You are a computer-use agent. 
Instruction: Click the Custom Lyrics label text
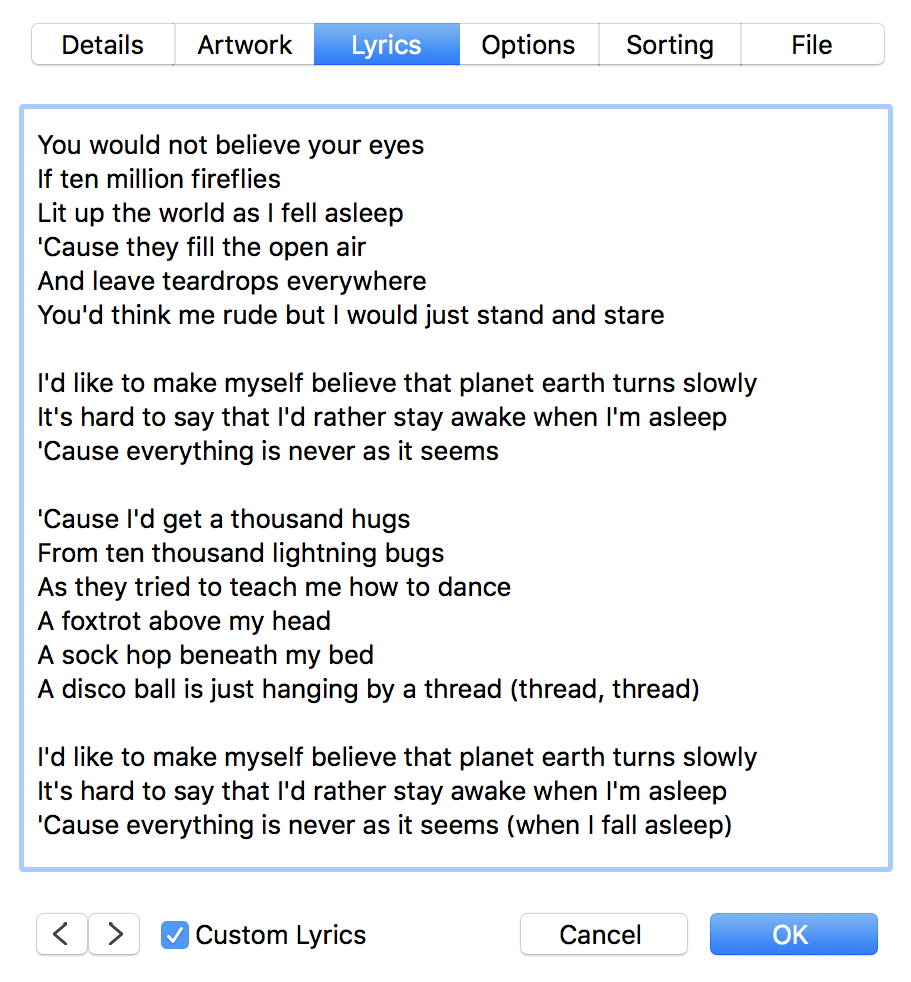[280, 934]
